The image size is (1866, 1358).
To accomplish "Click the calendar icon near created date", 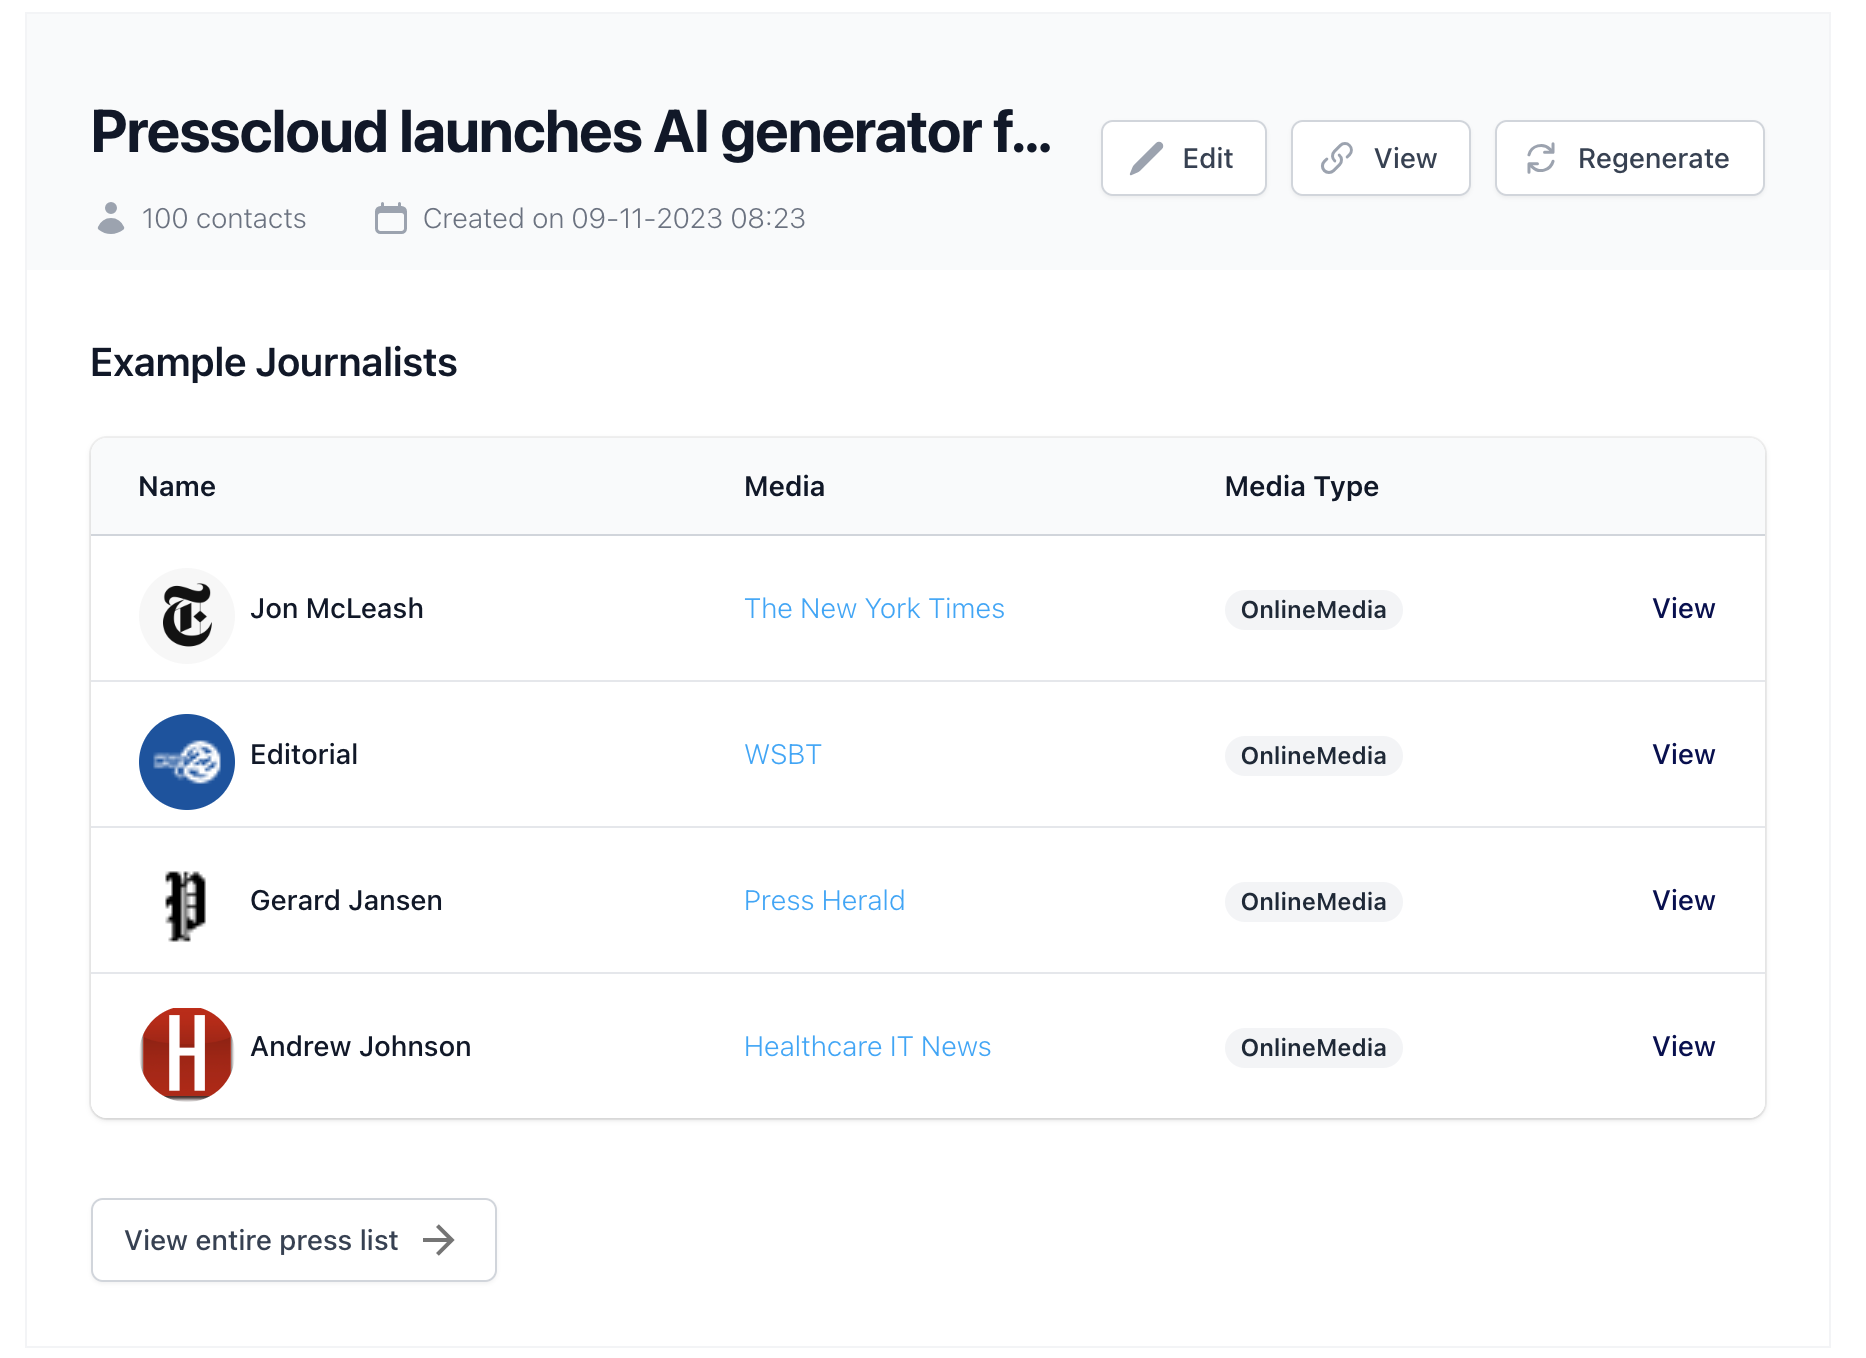I will tap(390, 218).
